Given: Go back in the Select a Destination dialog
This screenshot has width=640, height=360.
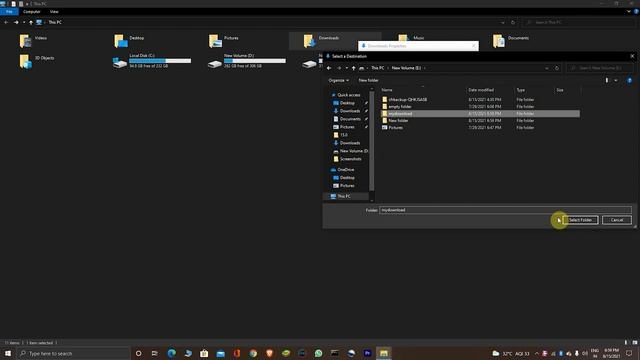Looking at the screenshot, I should point(329,68).
